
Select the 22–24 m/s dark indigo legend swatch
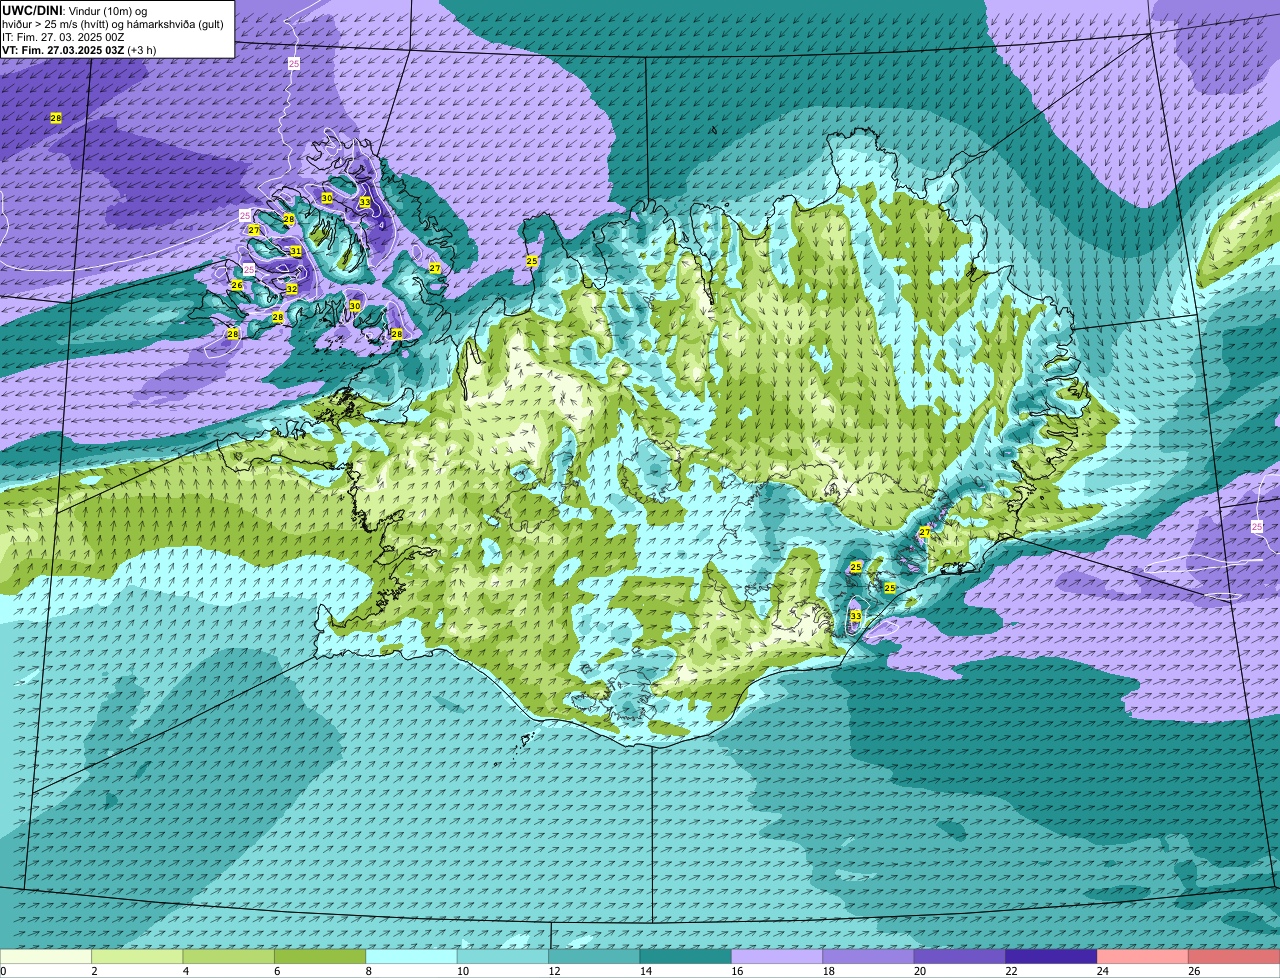coord(1052,957)
